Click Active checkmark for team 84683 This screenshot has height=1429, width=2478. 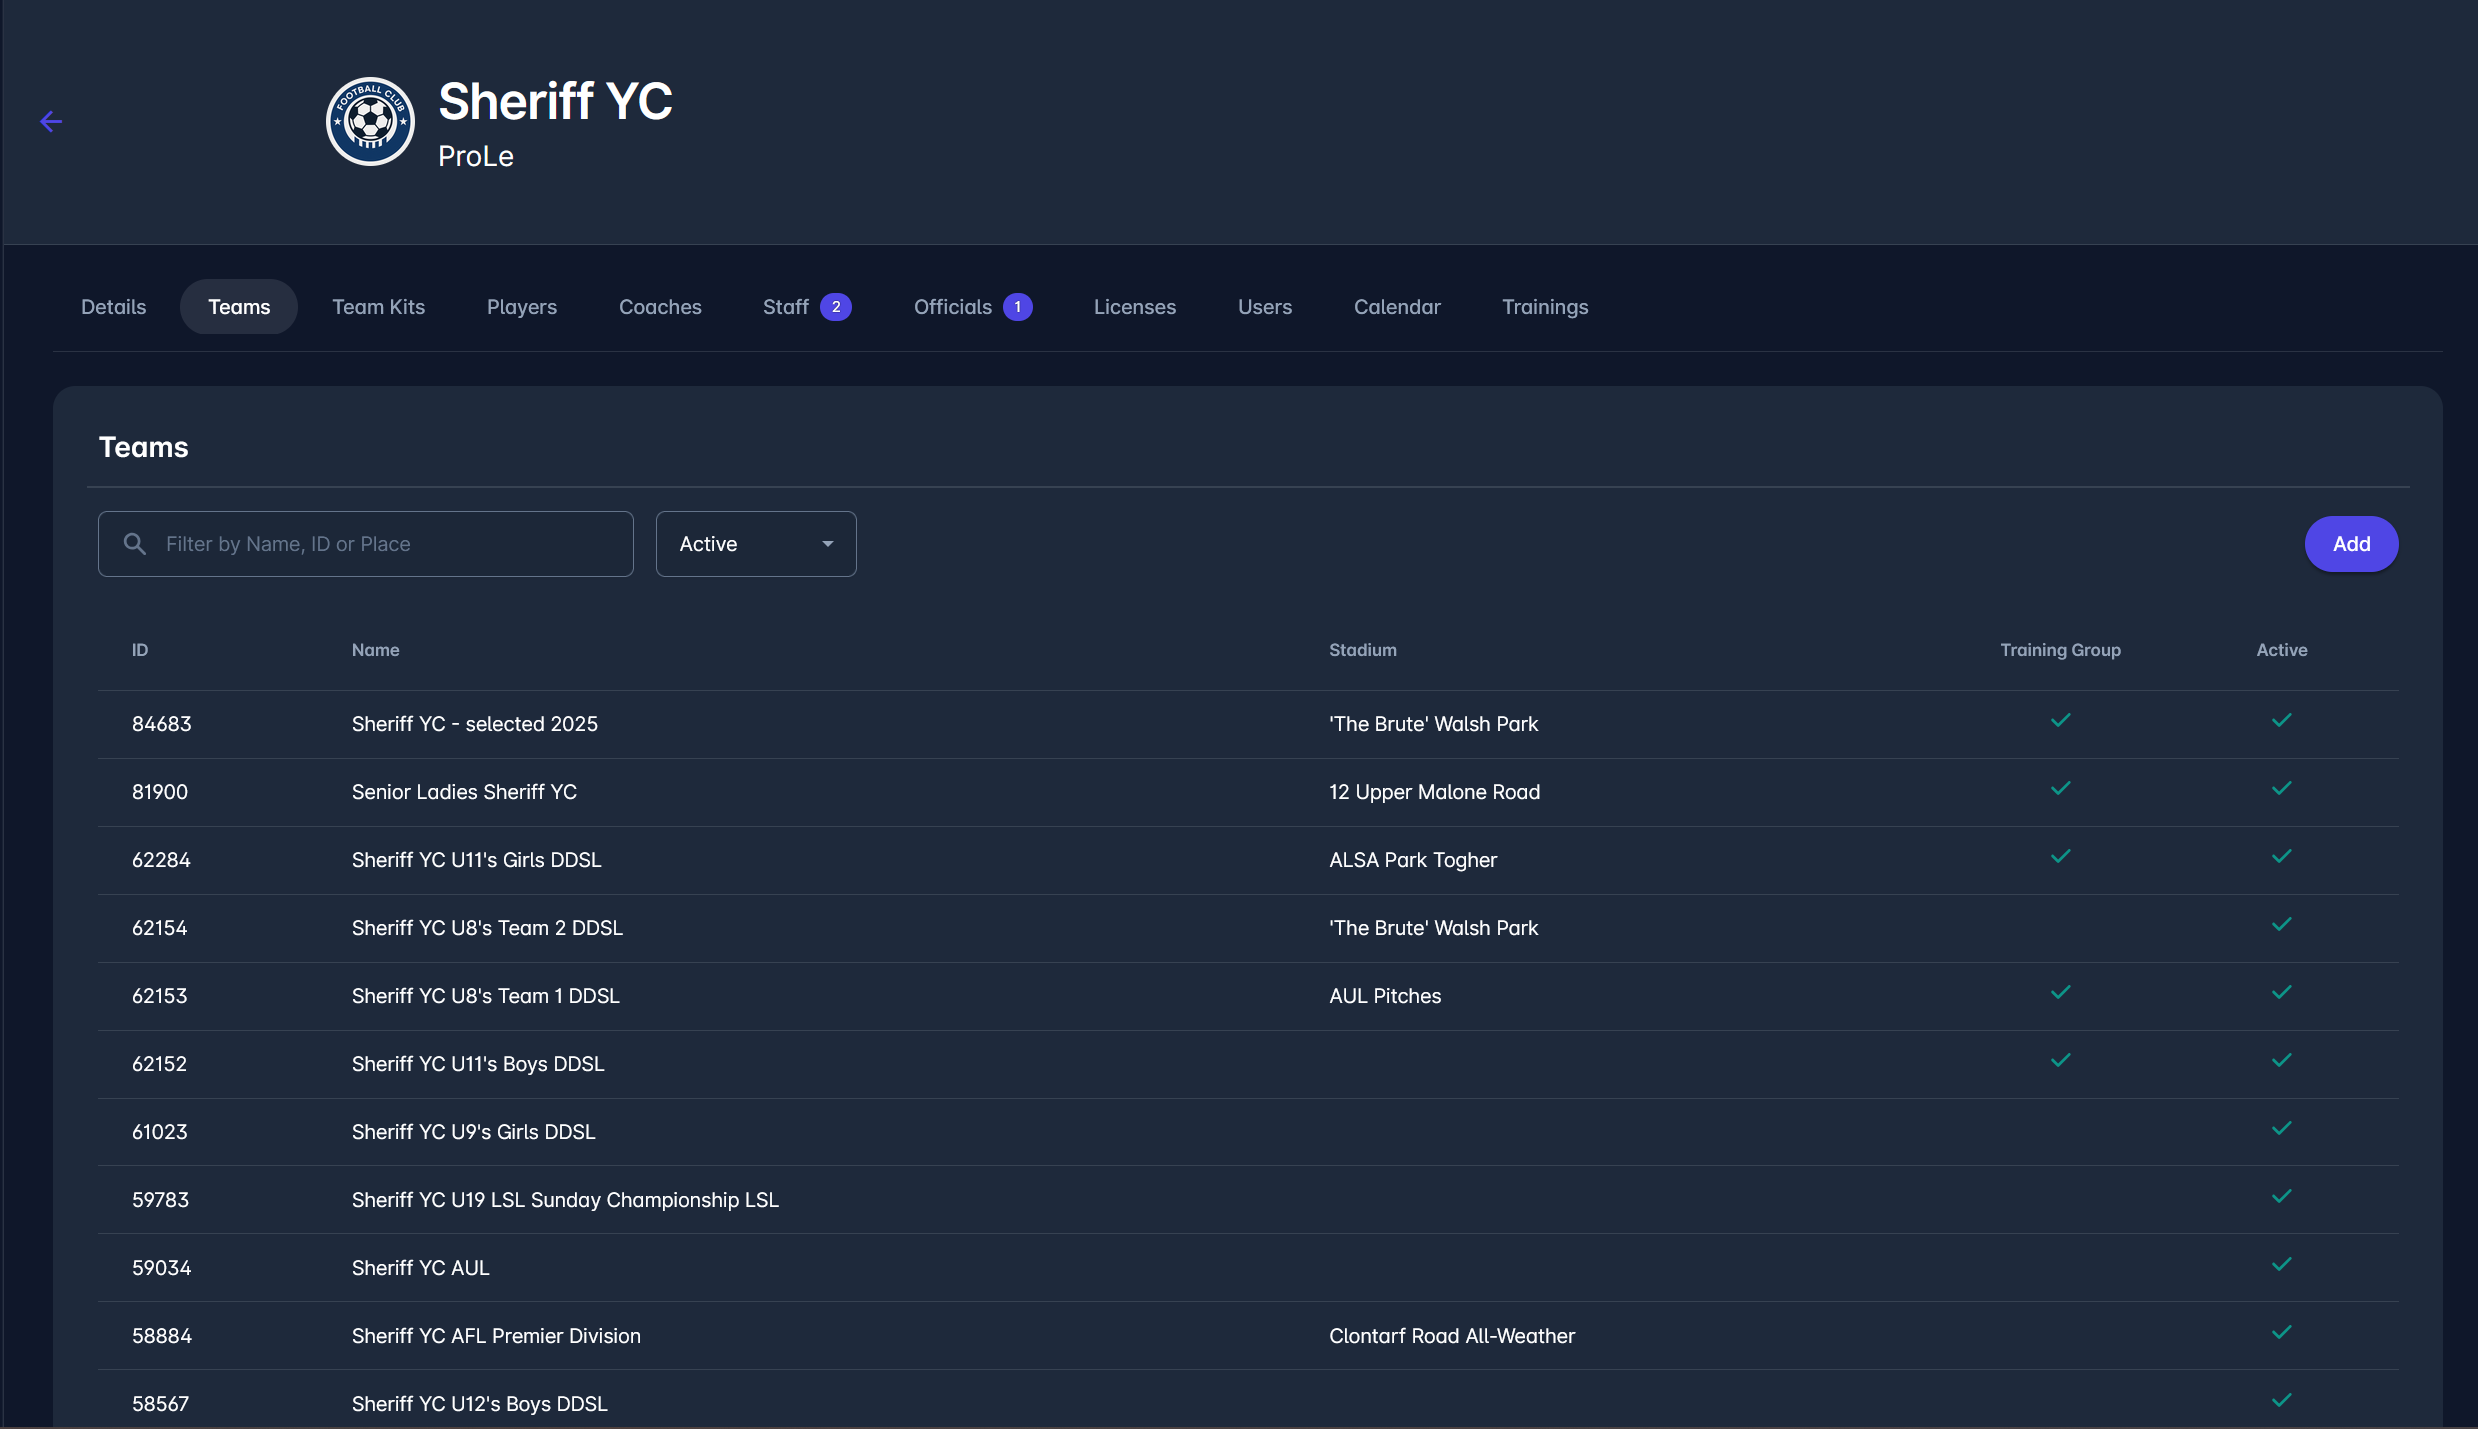(2281, 721)
